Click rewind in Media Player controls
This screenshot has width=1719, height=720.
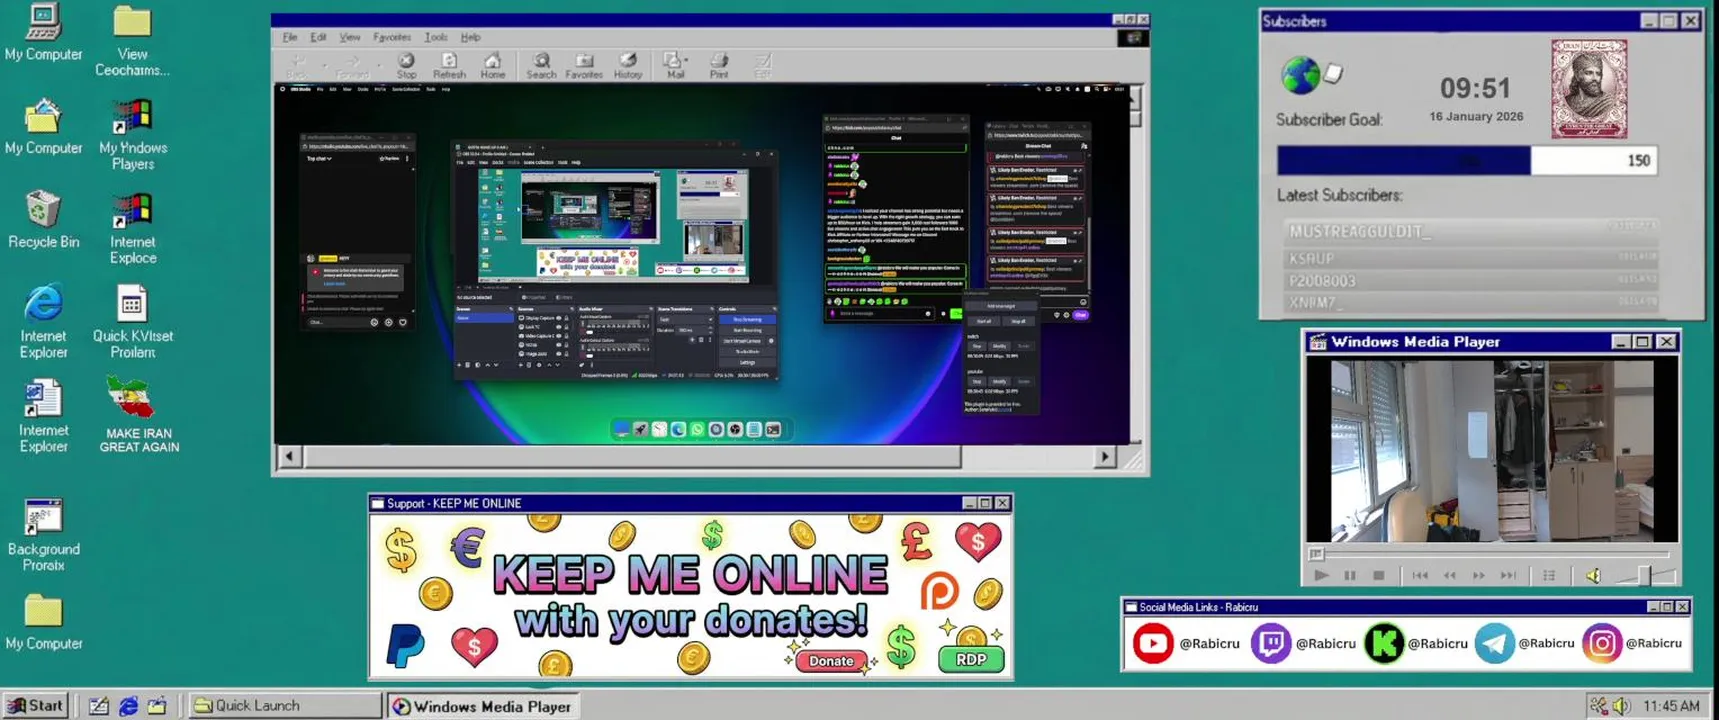1449,575
